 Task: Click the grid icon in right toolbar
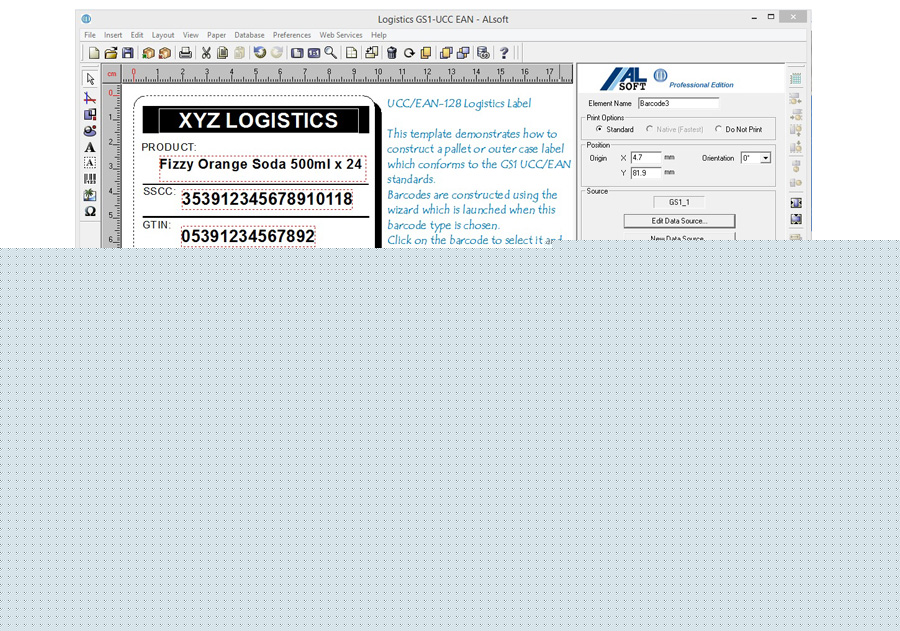796,79
